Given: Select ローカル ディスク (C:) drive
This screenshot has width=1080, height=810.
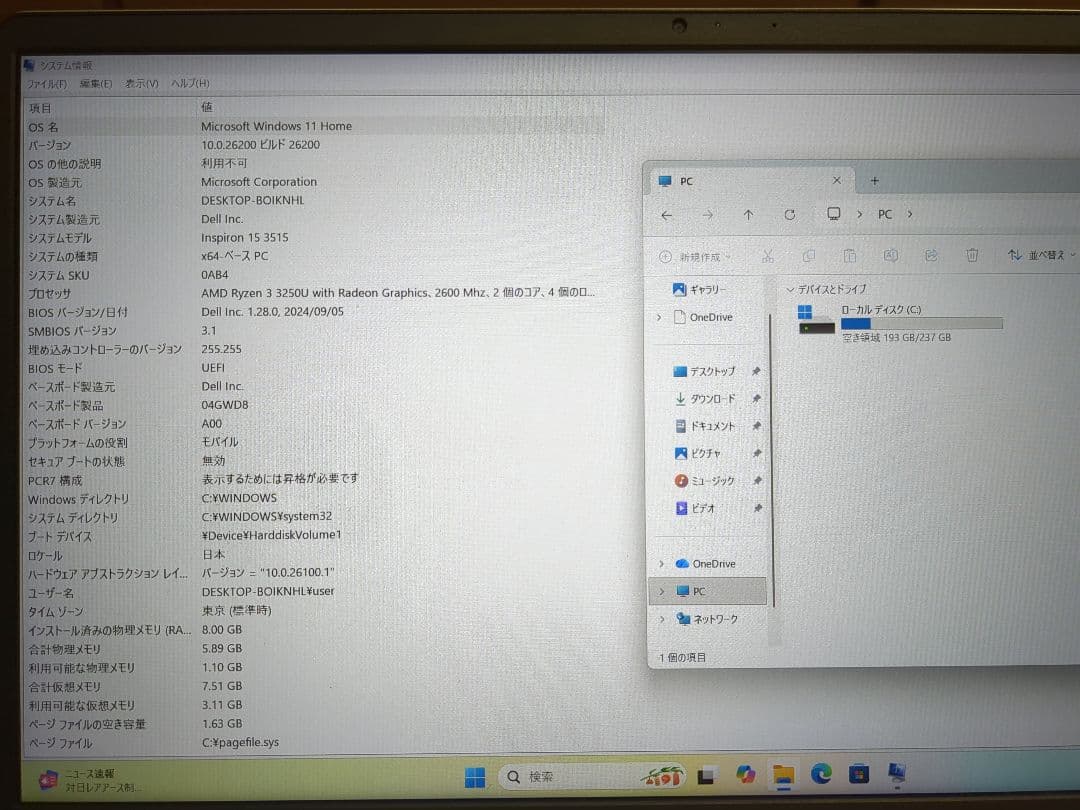Looking at the screenshot, I should [x=900, y=322].
